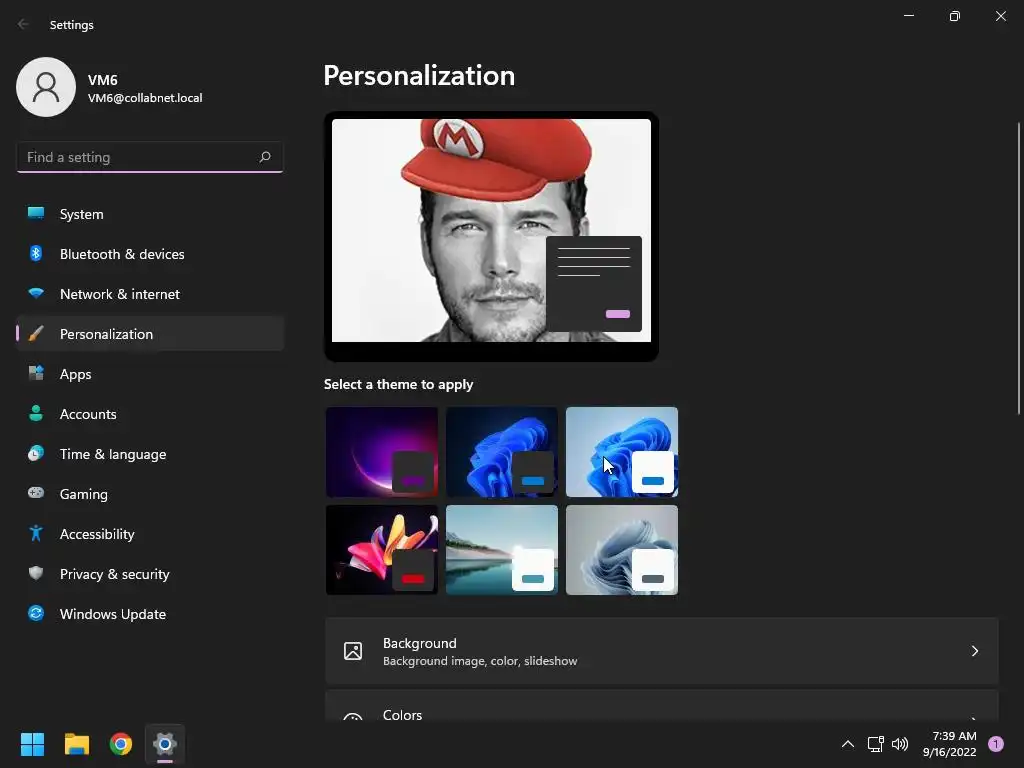The height and width of the screenshot is (768, 1024).
Task: Open Time & language settings
Action: pos(150,453)
